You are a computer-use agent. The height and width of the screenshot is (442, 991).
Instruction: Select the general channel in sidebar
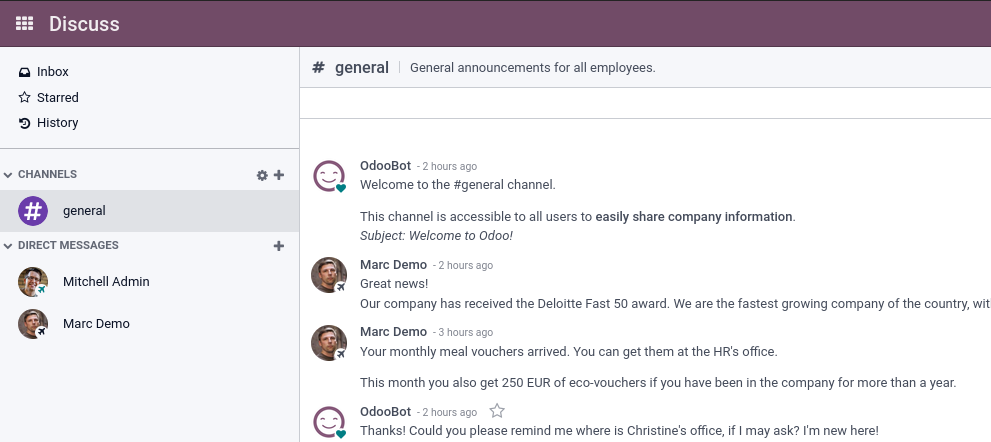84,211
